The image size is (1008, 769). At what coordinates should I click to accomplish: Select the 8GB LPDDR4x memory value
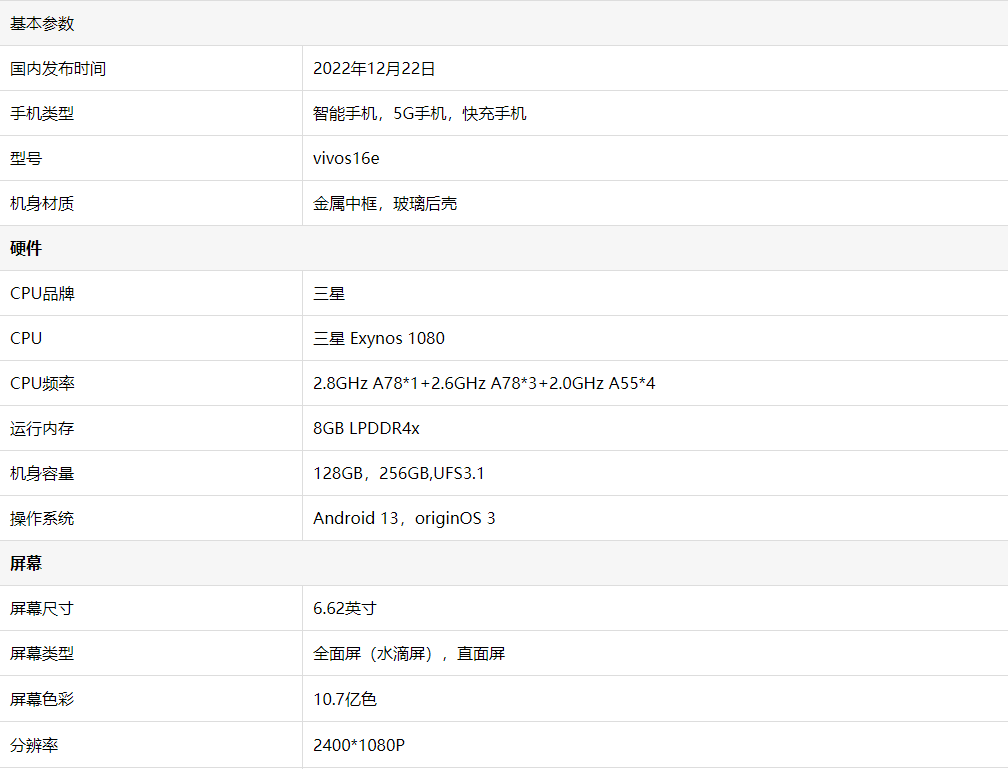pos(368,428)
